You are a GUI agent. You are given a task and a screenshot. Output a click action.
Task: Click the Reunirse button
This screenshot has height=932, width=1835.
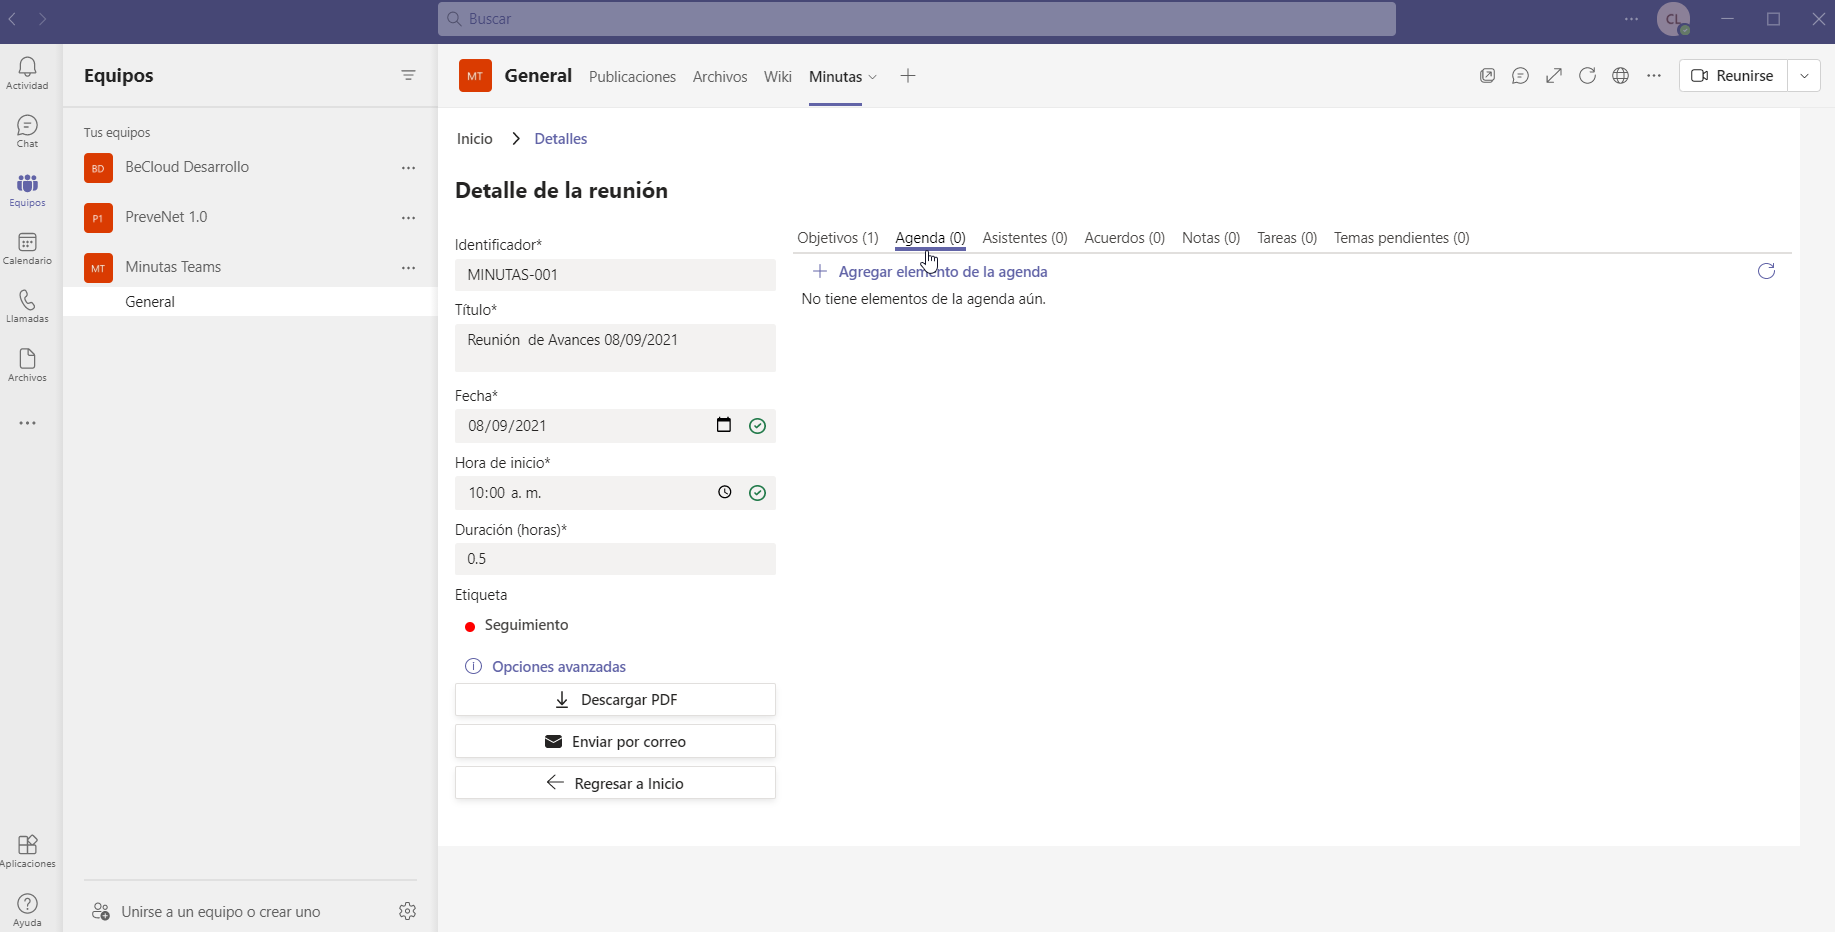pos(1733,76)
